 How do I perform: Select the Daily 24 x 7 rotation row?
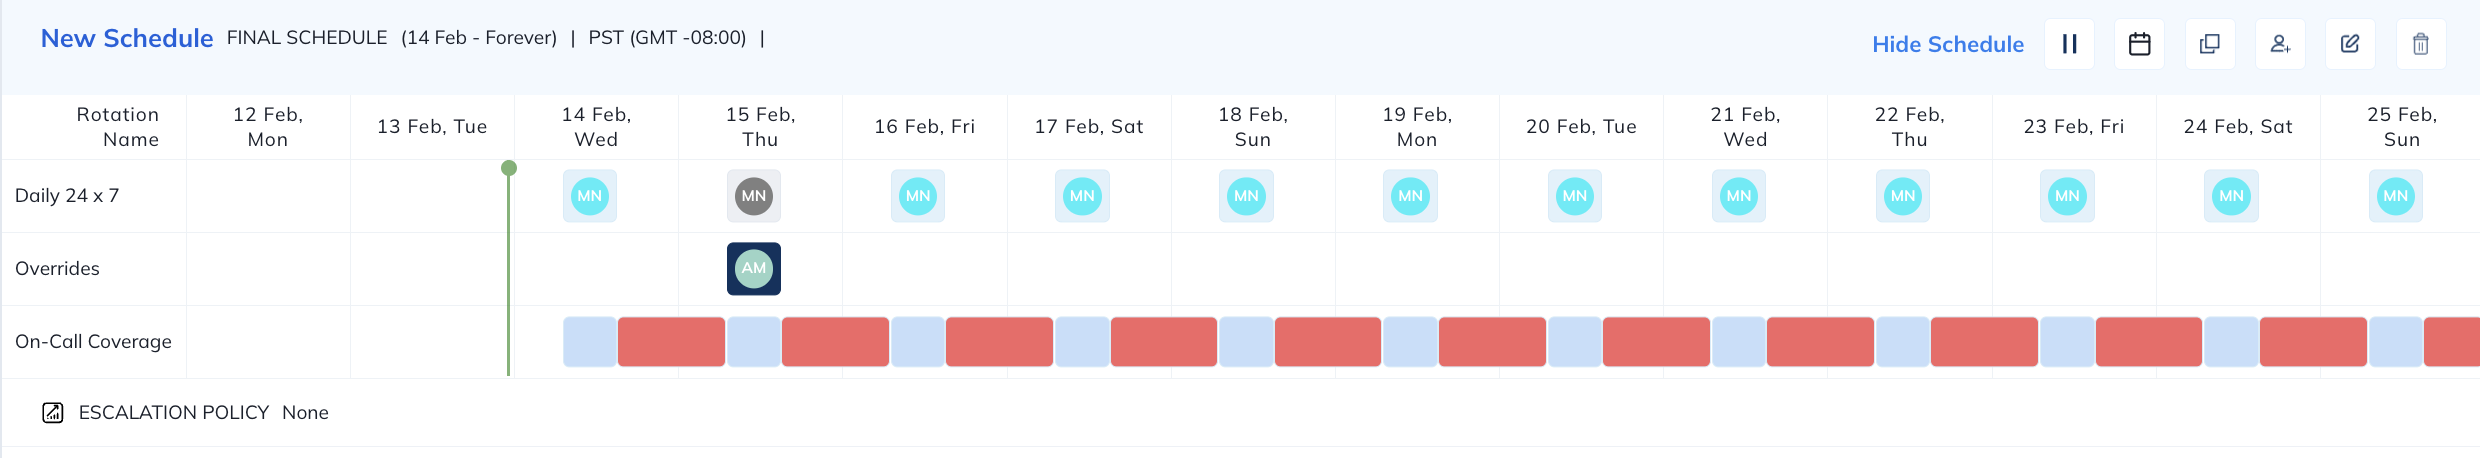[x=67, y=196]
